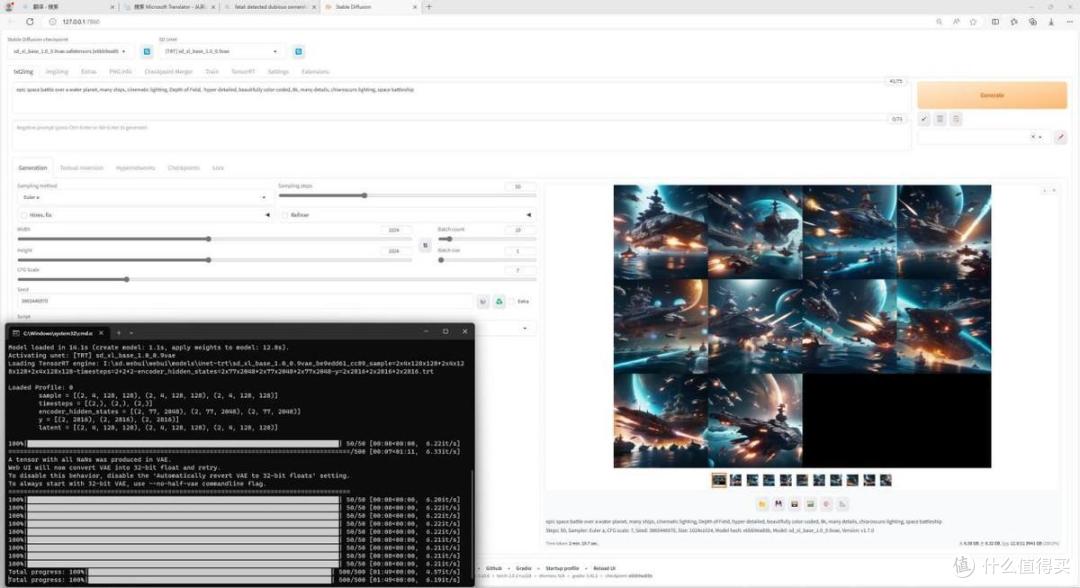The height and width of the screenshot is (588, 1080).
Task: Open images output folder icon
Action: click(762, 504)
